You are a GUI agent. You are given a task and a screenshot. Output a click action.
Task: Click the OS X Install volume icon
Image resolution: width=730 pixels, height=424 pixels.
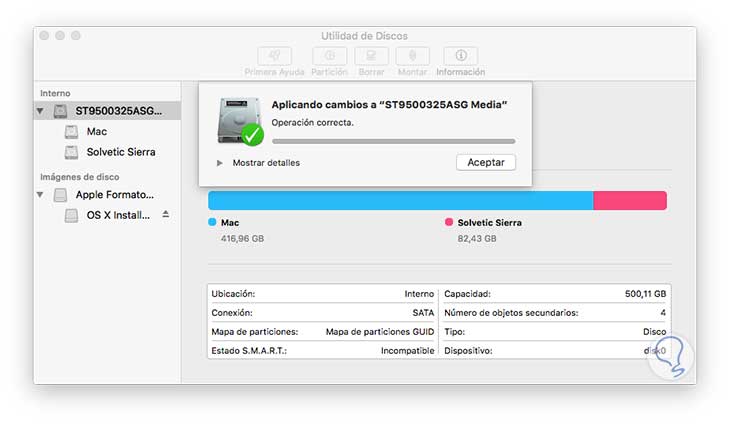[71, 215]
